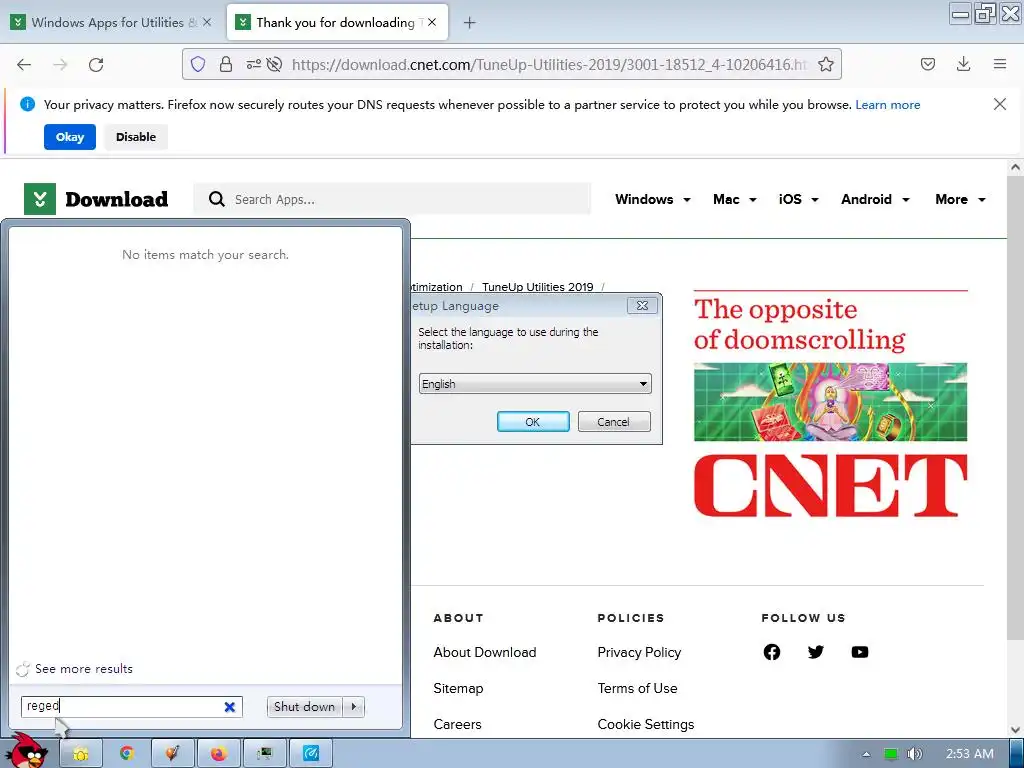Open the site permissions icon in address bar

click(x=253, y=64)
